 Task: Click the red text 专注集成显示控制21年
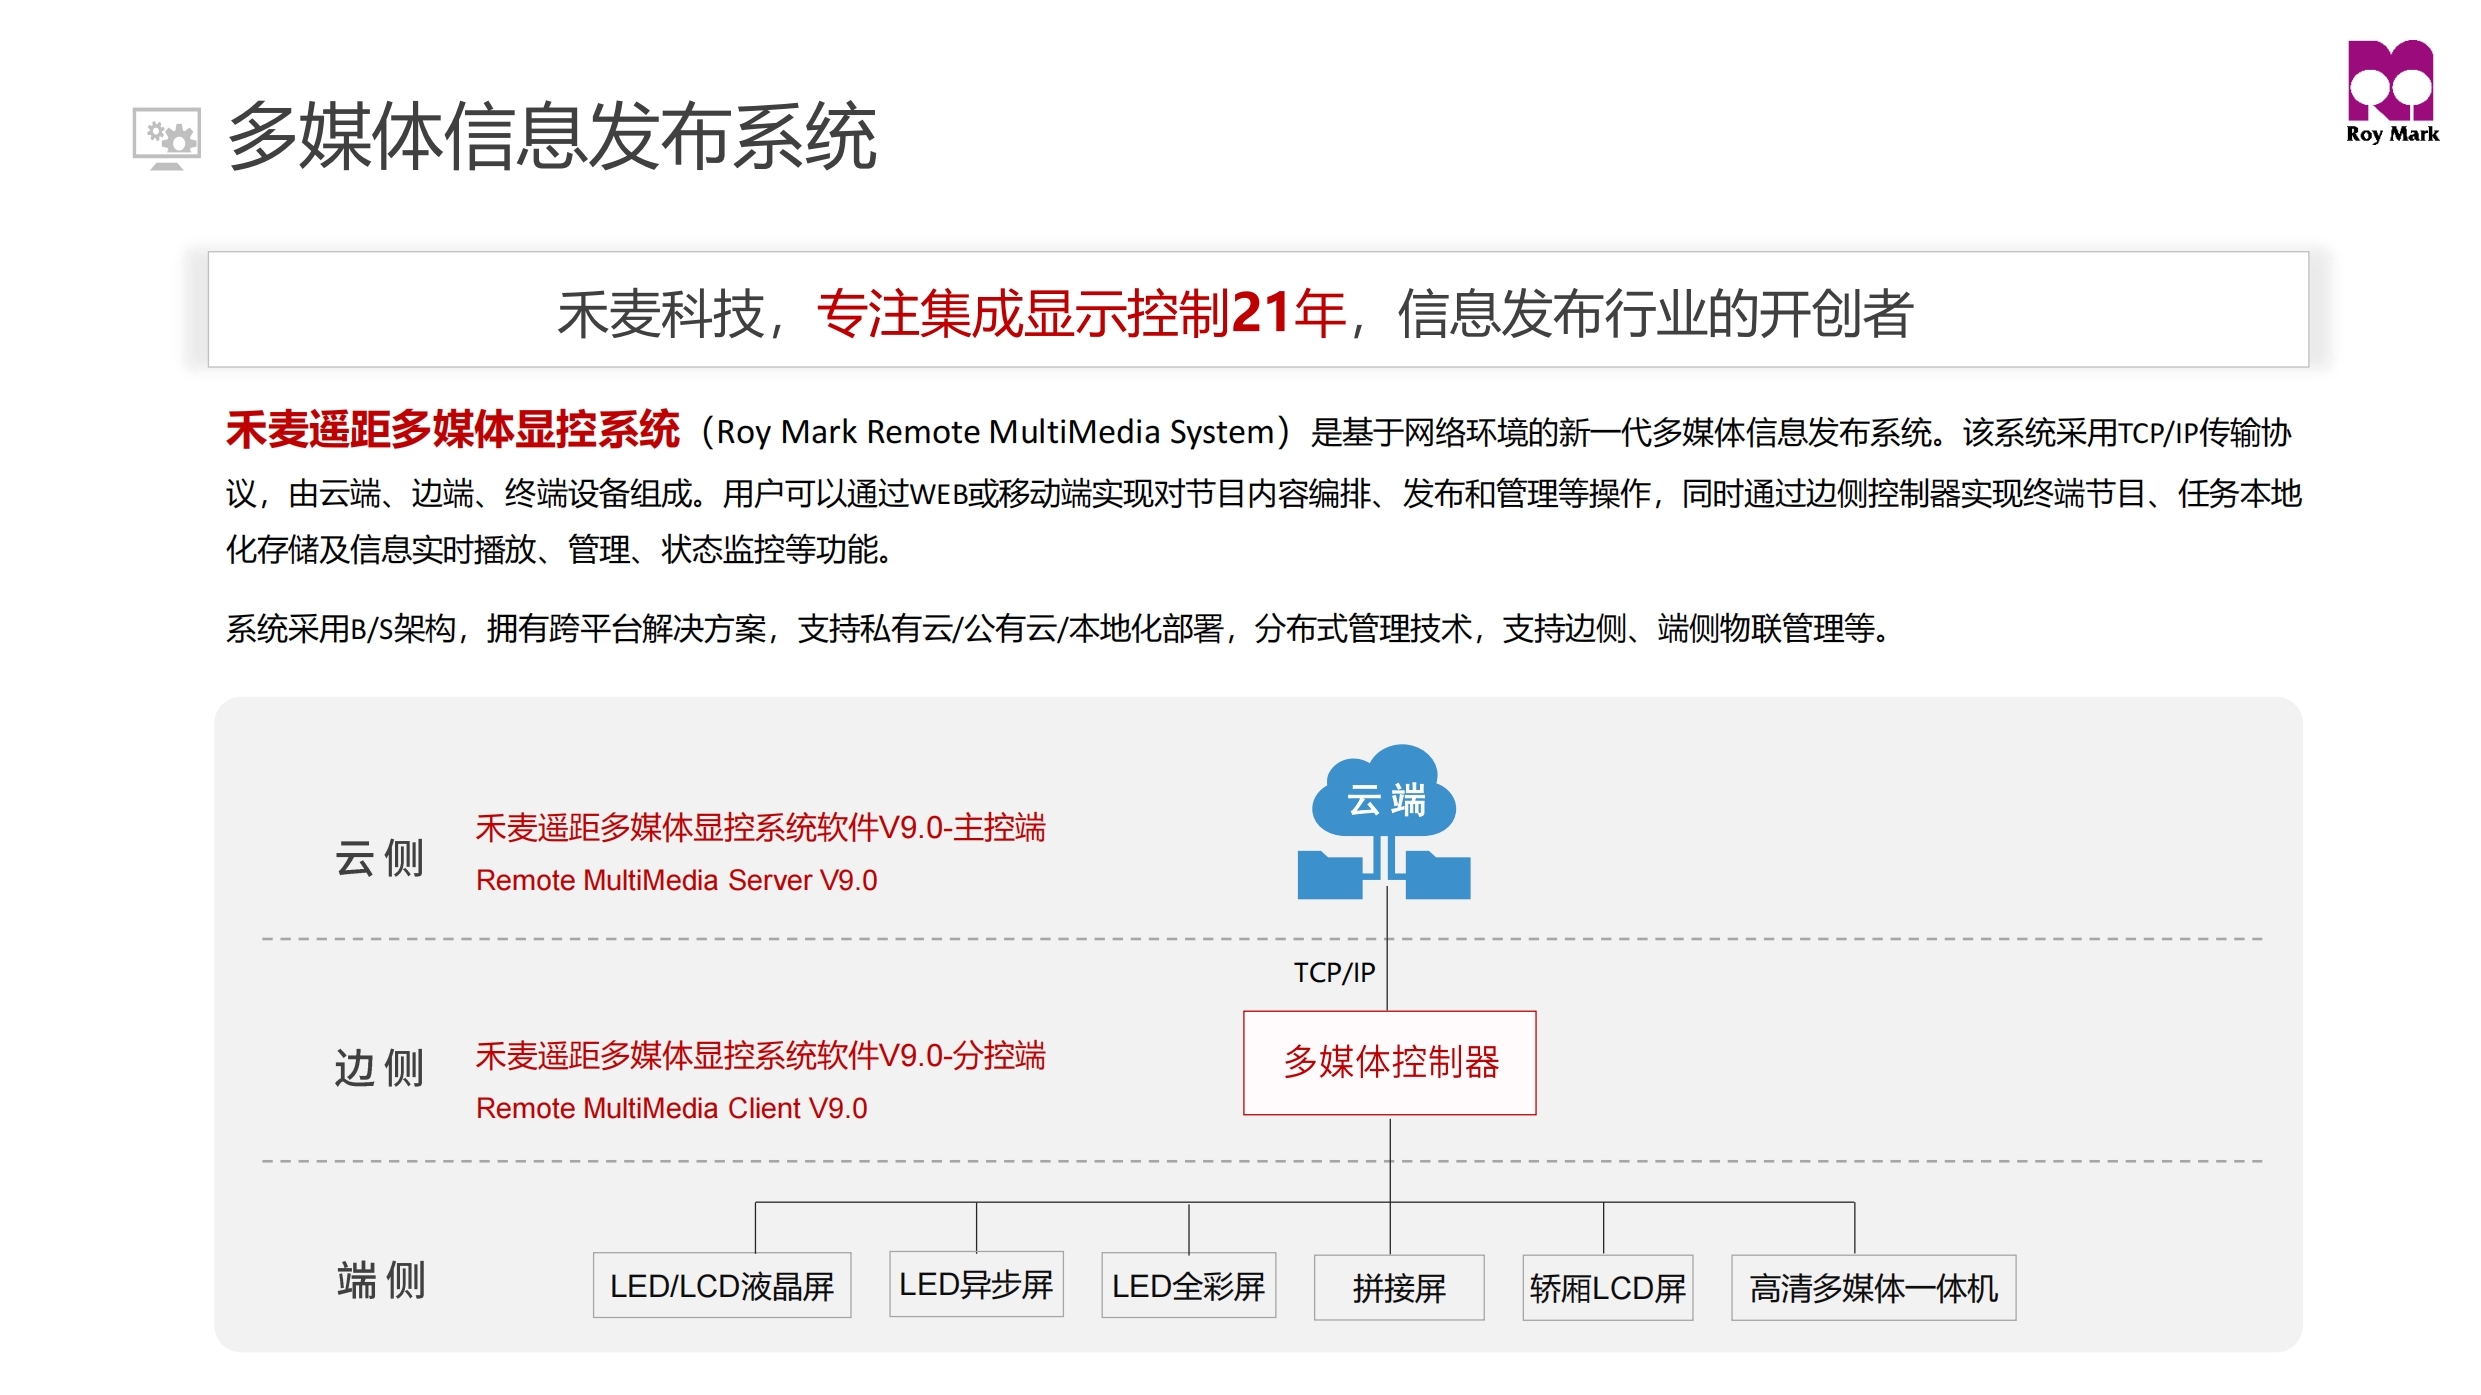1081,313
